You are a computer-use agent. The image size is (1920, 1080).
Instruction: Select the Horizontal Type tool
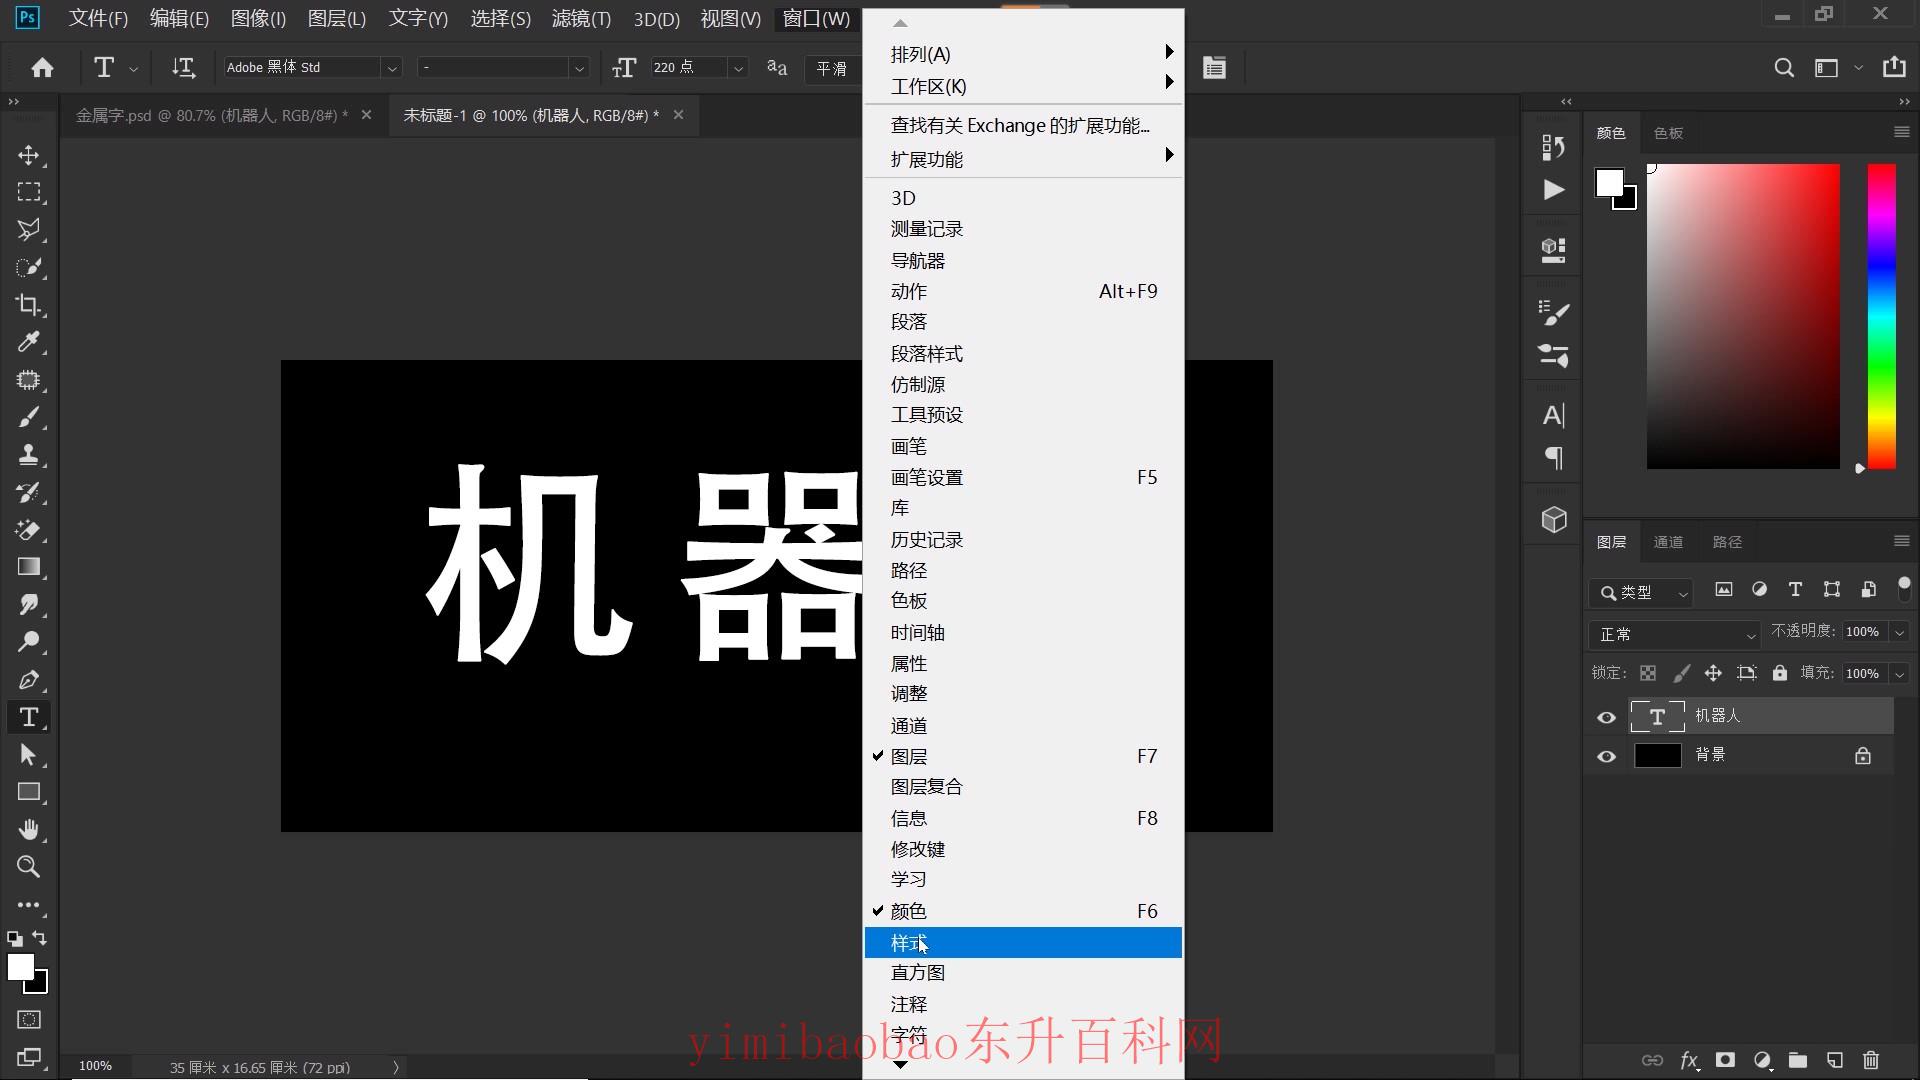29,717
